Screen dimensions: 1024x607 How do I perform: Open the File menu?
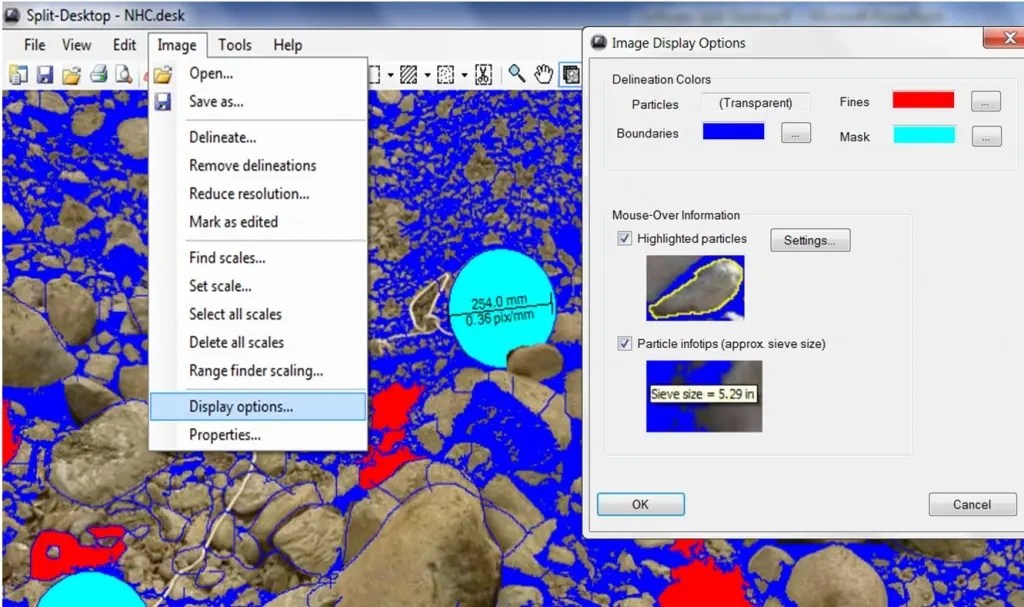tap(35, 45)
